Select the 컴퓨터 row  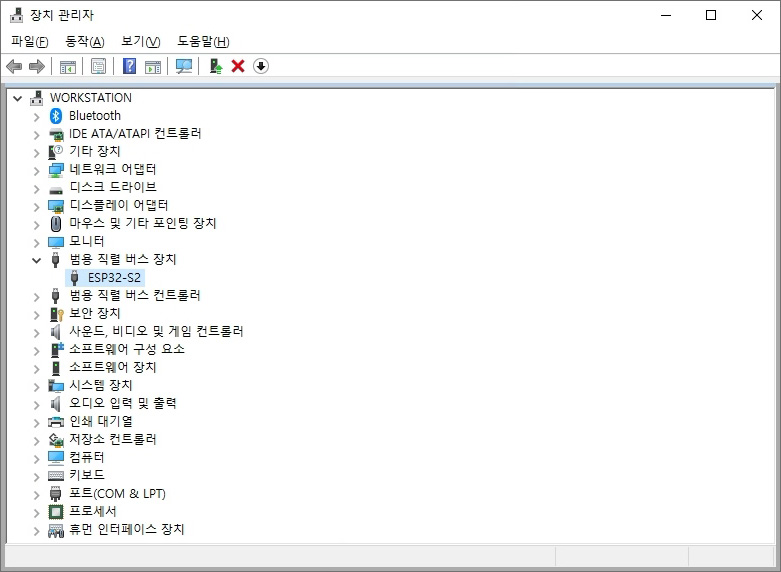(87, 457)
